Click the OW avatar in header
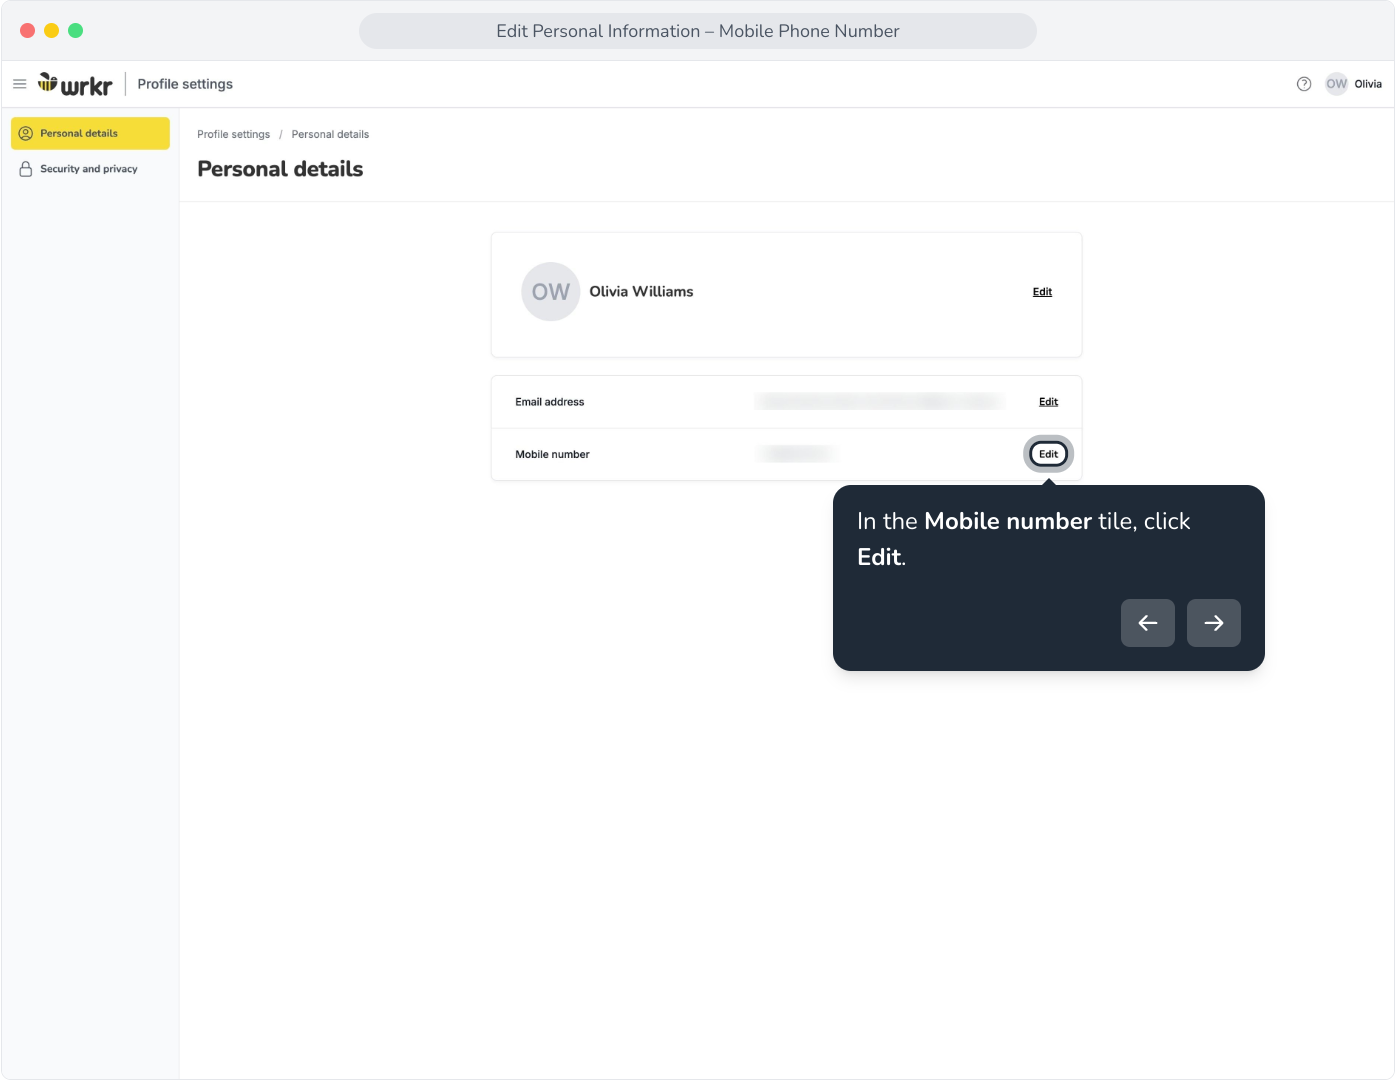1396x1080 pixels. (x=1337, y=84)
